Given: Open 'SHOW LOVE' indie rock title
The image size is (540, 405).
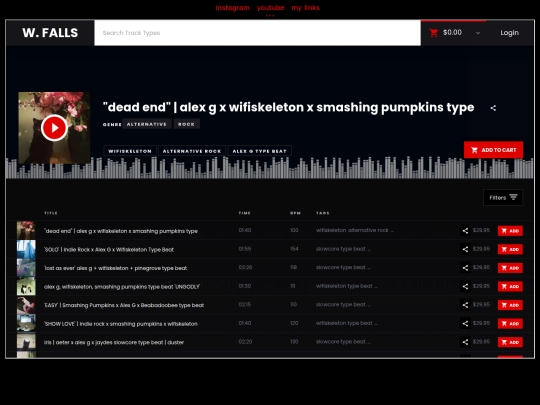Looking at the screenshot, I should (121, 324).
